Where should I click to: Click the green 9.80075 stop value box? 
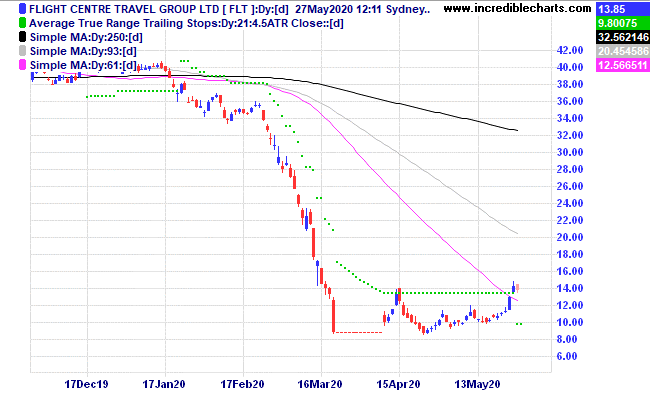pyautogui.click(x=623, y=23)
